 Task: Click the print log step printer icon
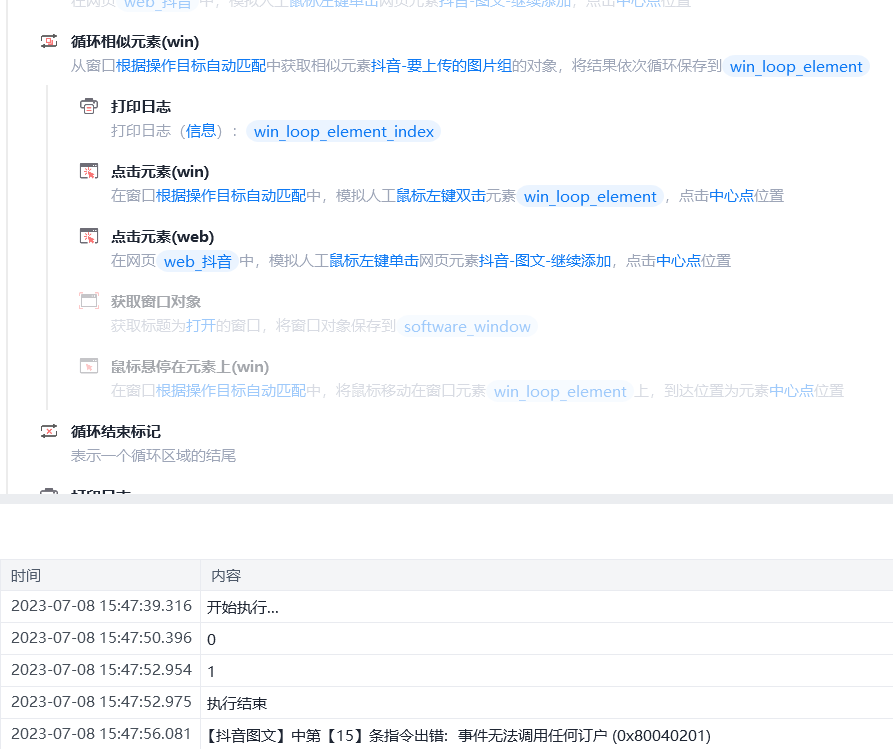tap(89, 107)
